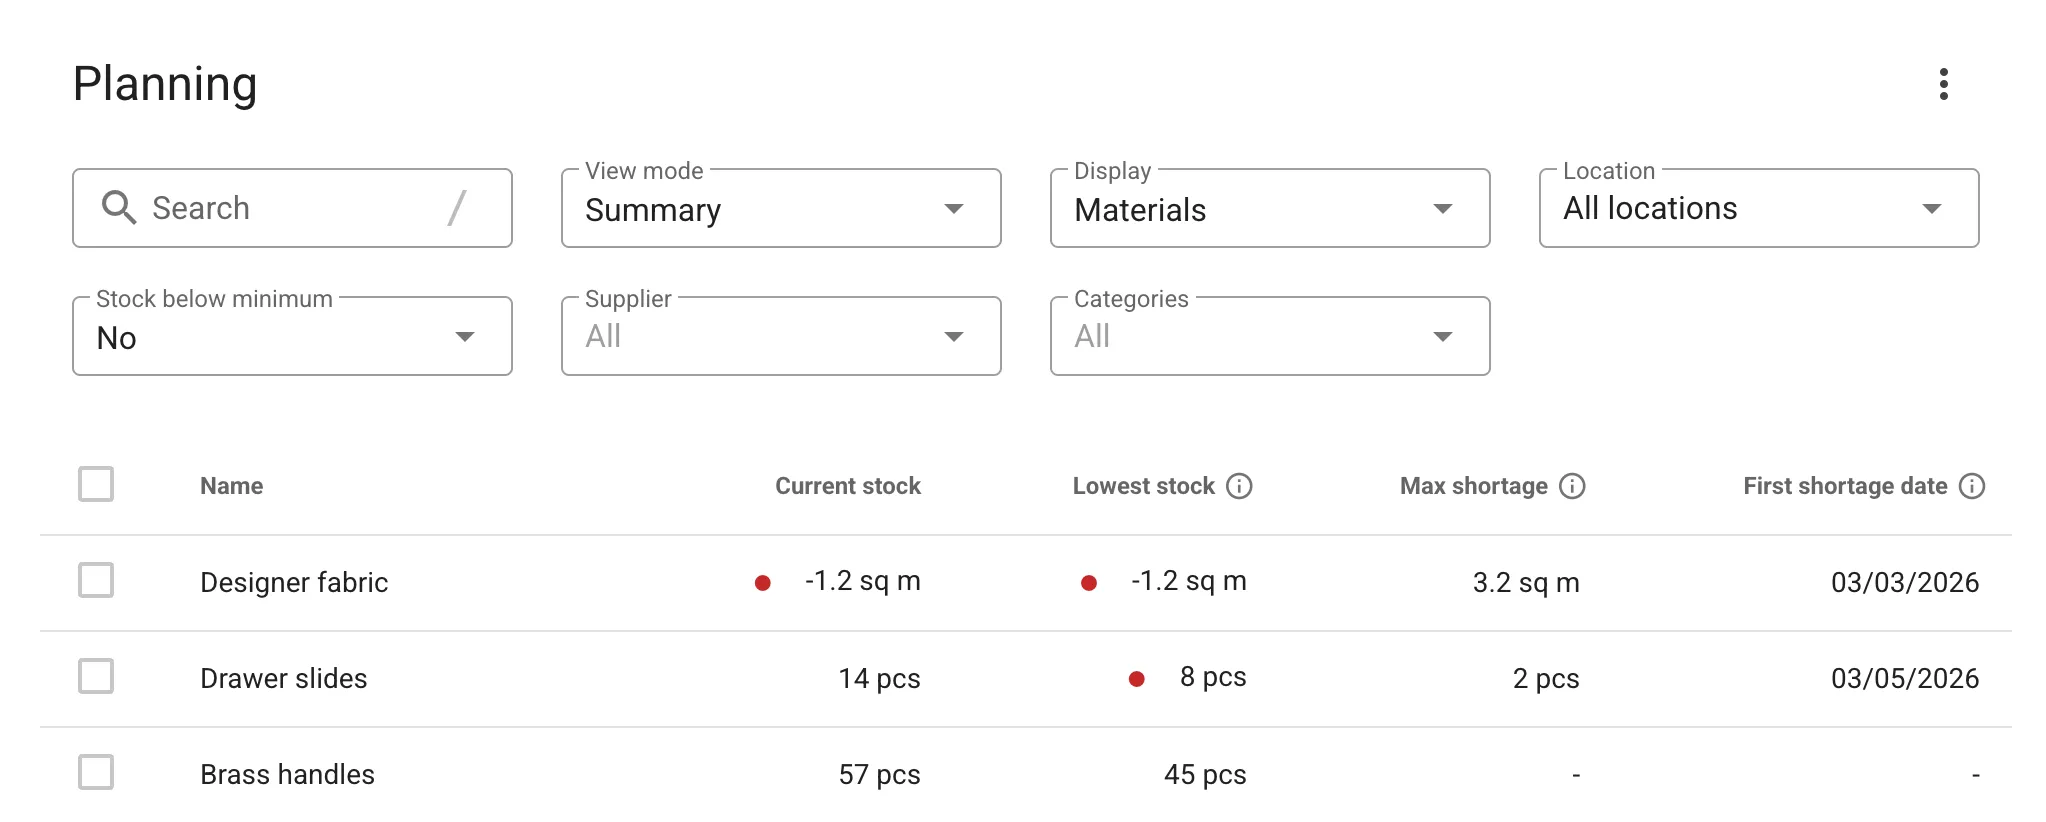Expand the Display dropdown showing Materials
The image size is (2046, 822).
point(1443,208)
